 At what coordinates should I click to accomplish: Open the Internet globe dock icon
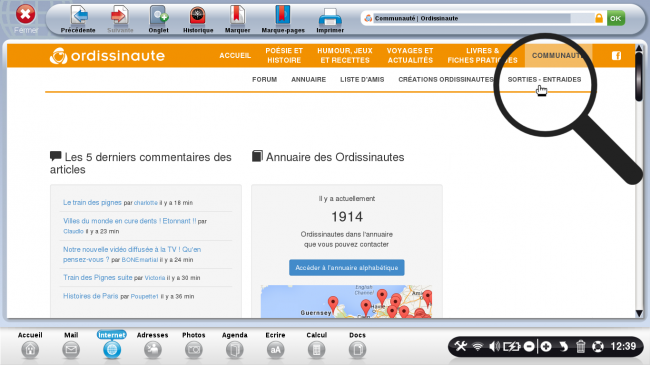112,350
